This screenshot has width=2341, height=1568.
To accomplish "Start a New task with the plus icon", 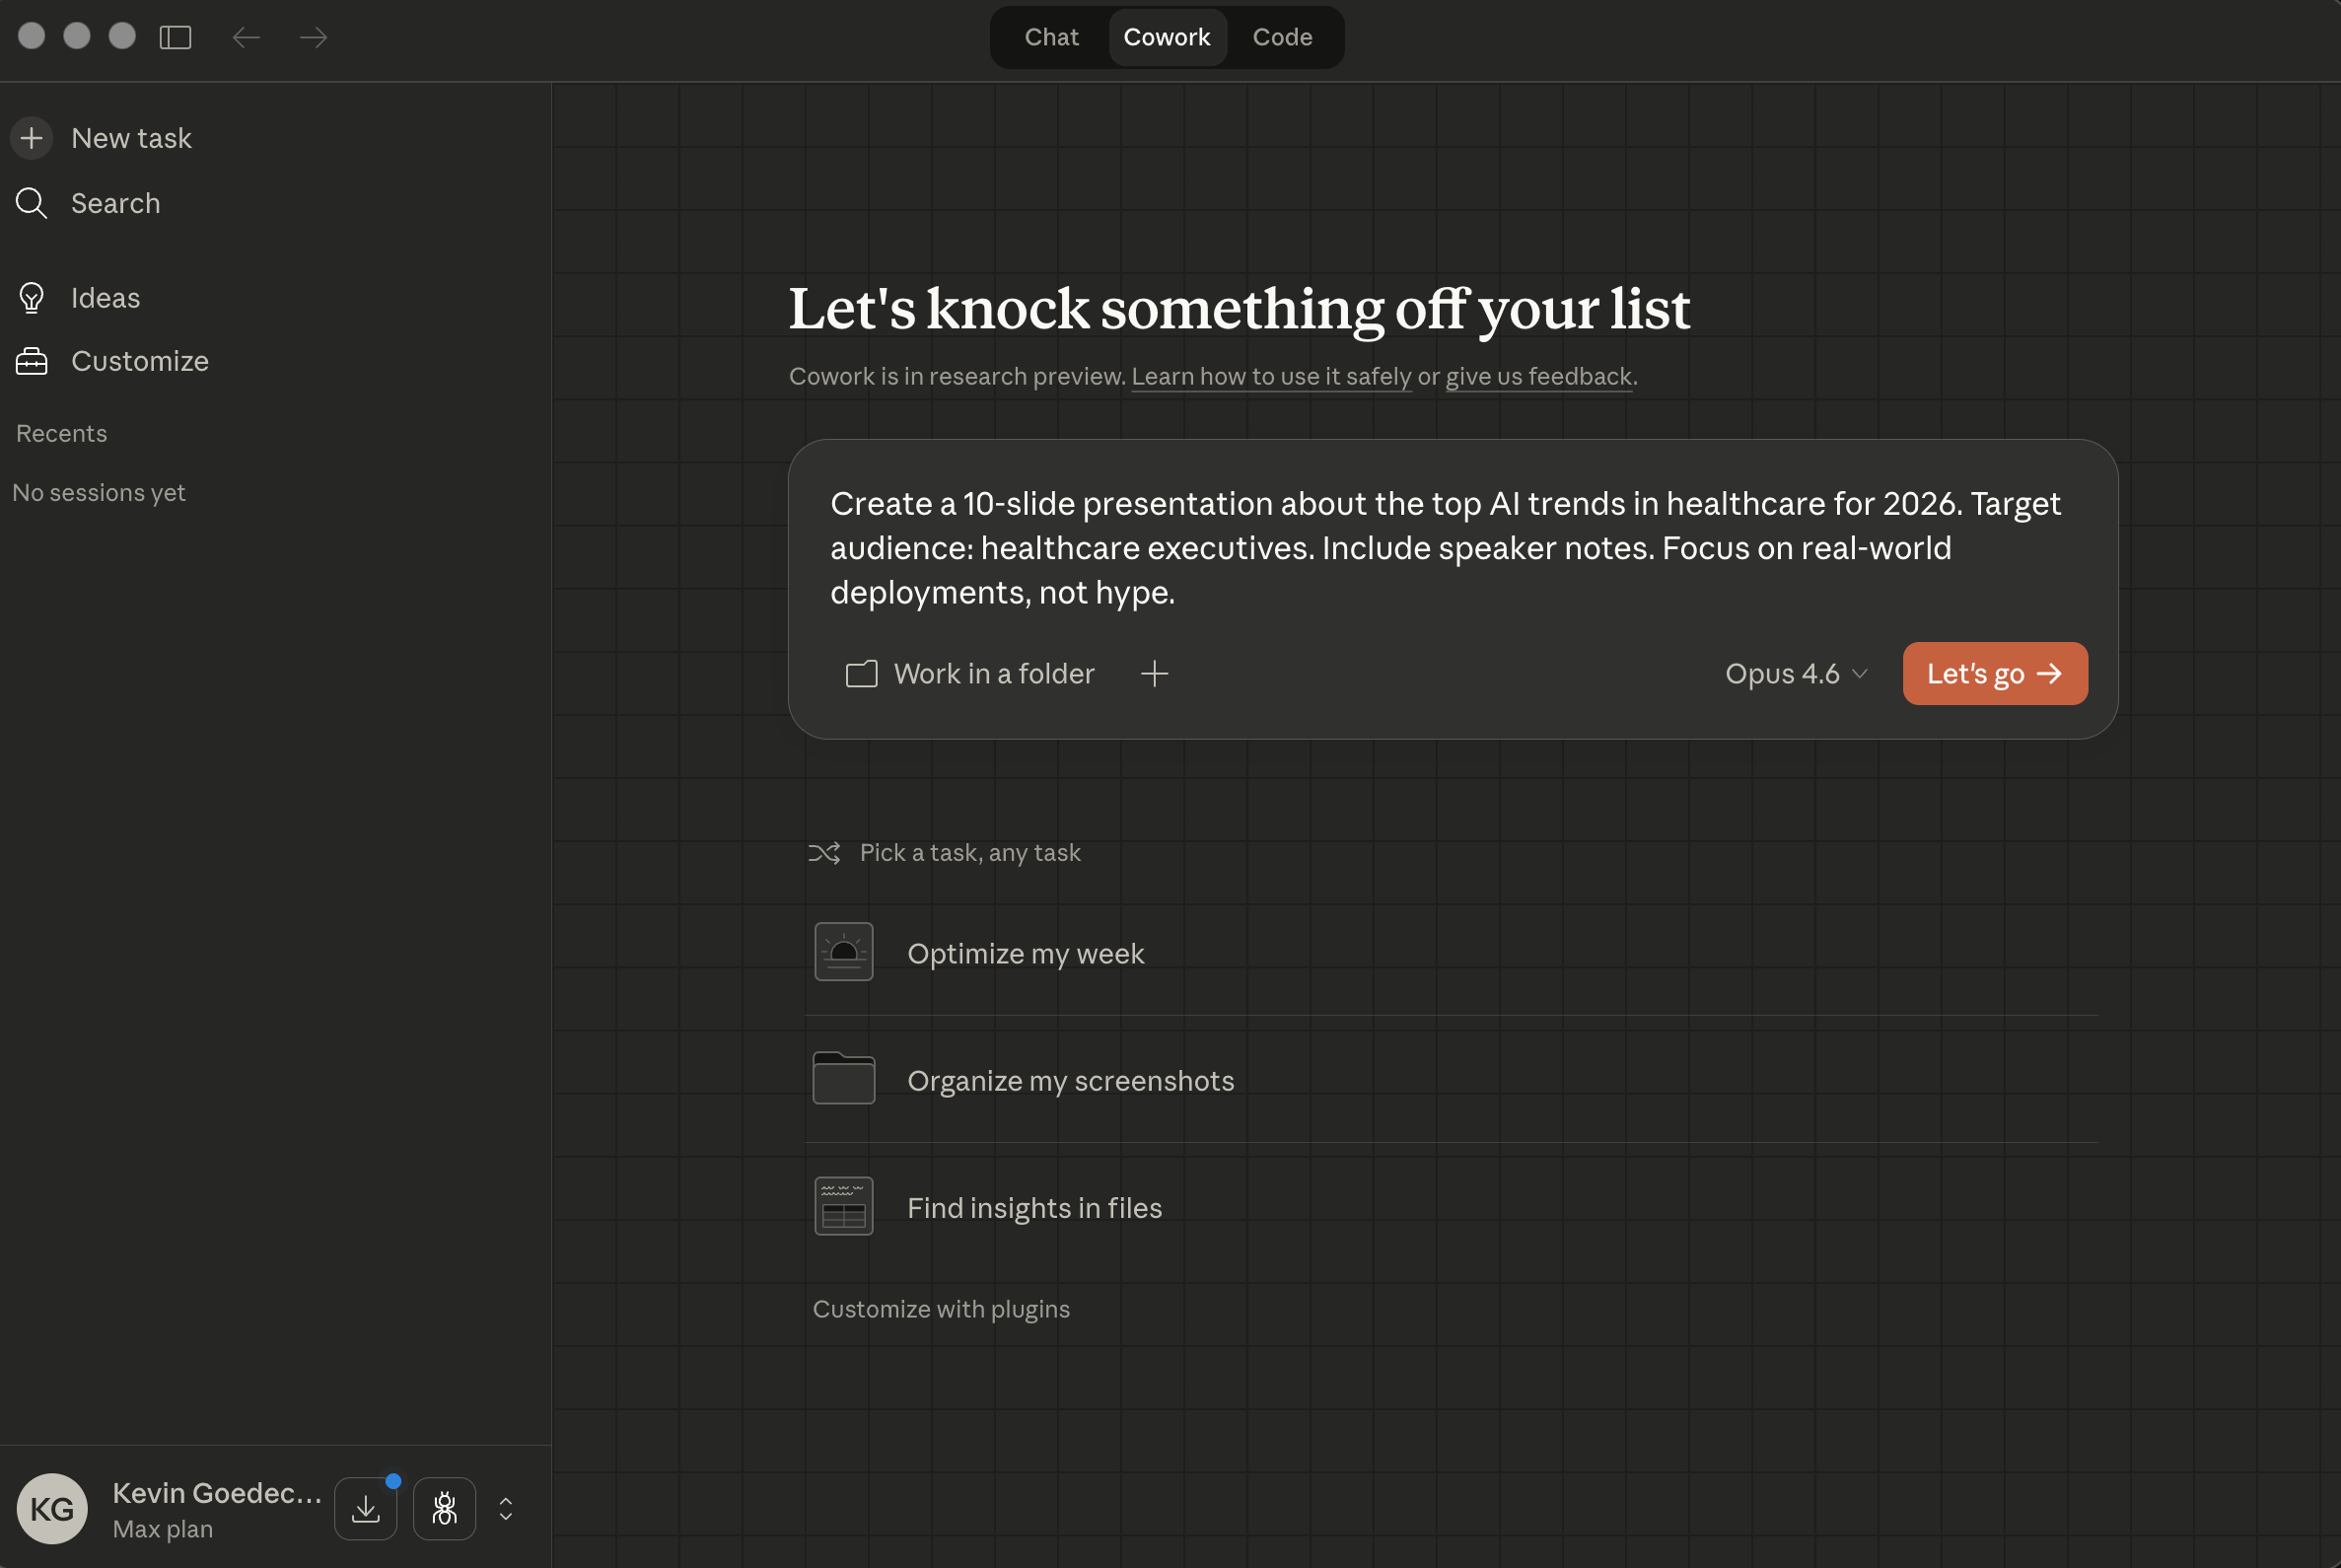I will tap(31, 138).
